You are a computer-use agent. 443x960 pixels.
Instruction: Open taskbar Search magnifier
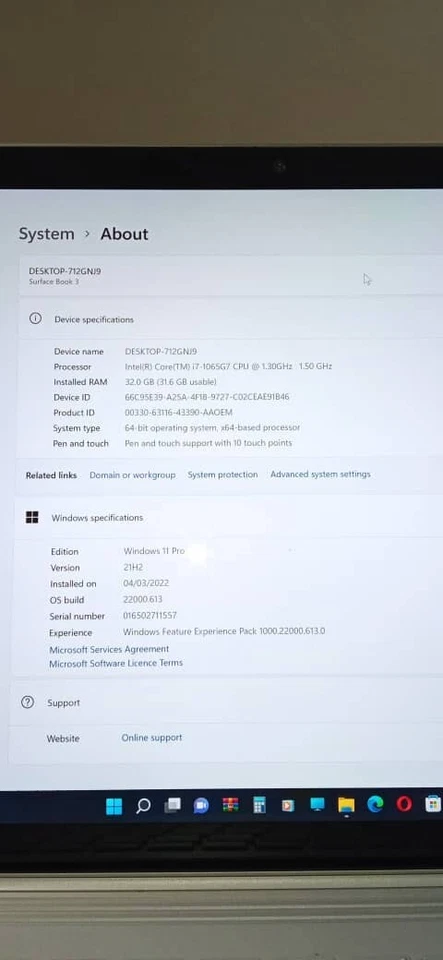(x=143, y=806)
